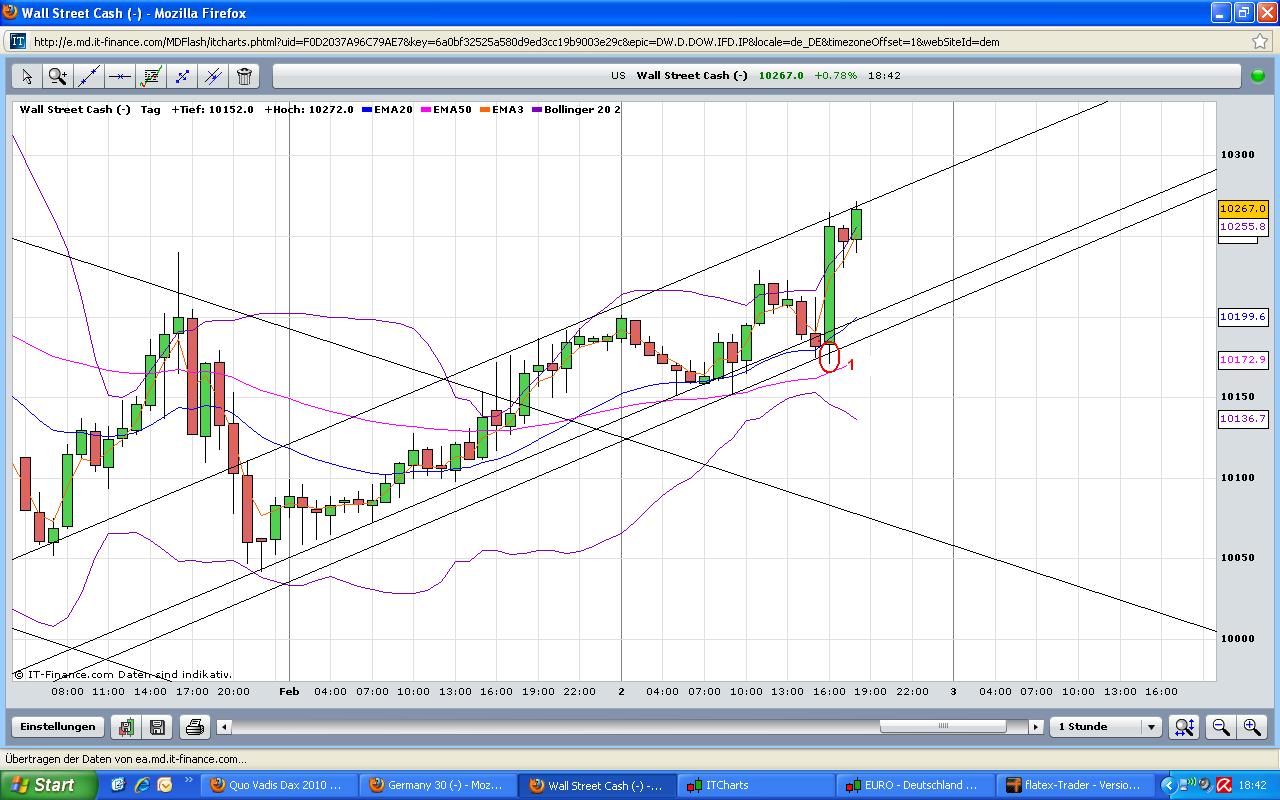Open the chart annotation tool
The image size is (1280, 800).
[x=150, y=76]
